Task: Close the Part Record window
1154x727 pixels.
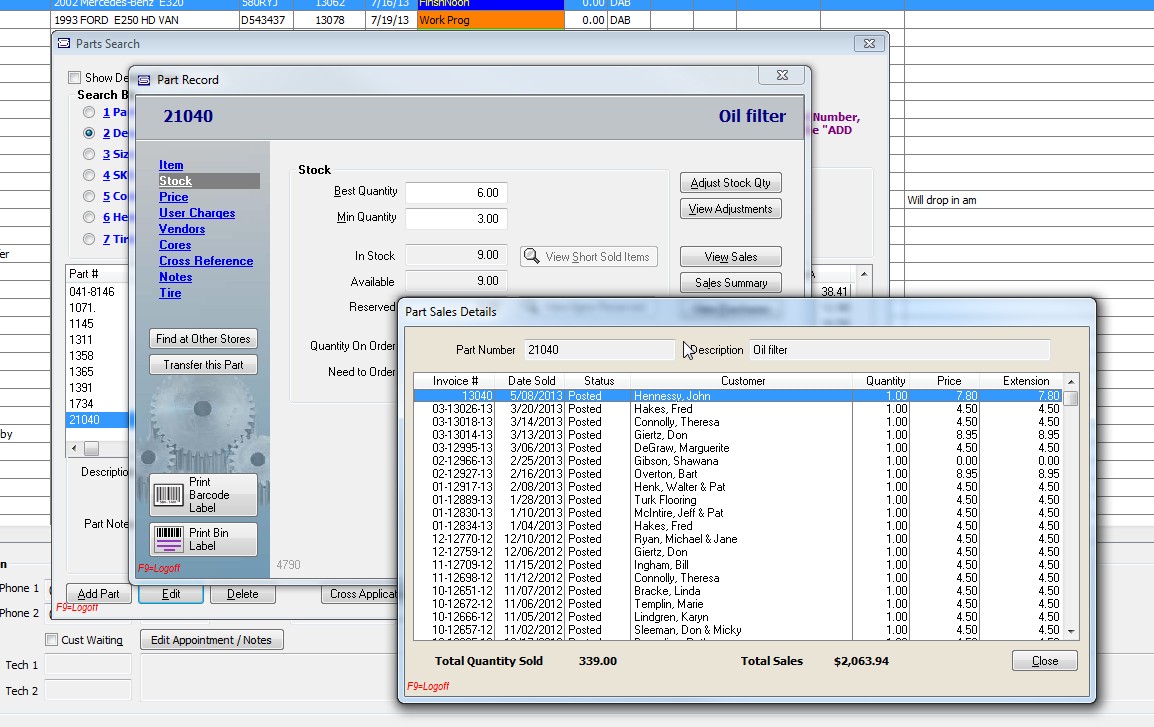Action: click(782, 75)
